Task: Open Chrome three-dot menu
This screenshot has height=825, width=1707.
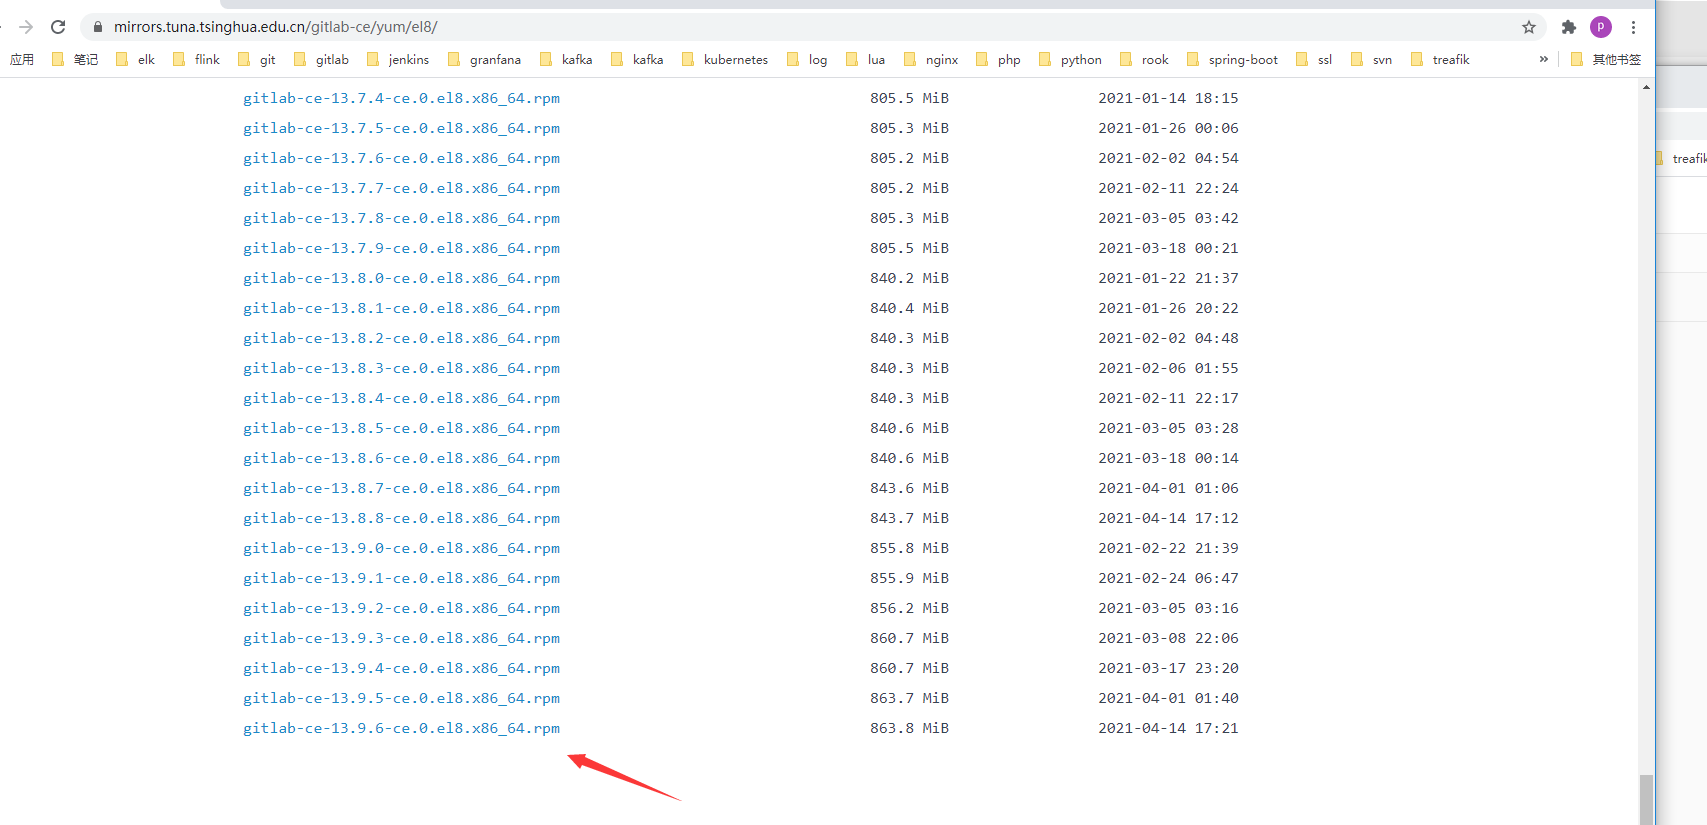Action: click(1633, 27)
